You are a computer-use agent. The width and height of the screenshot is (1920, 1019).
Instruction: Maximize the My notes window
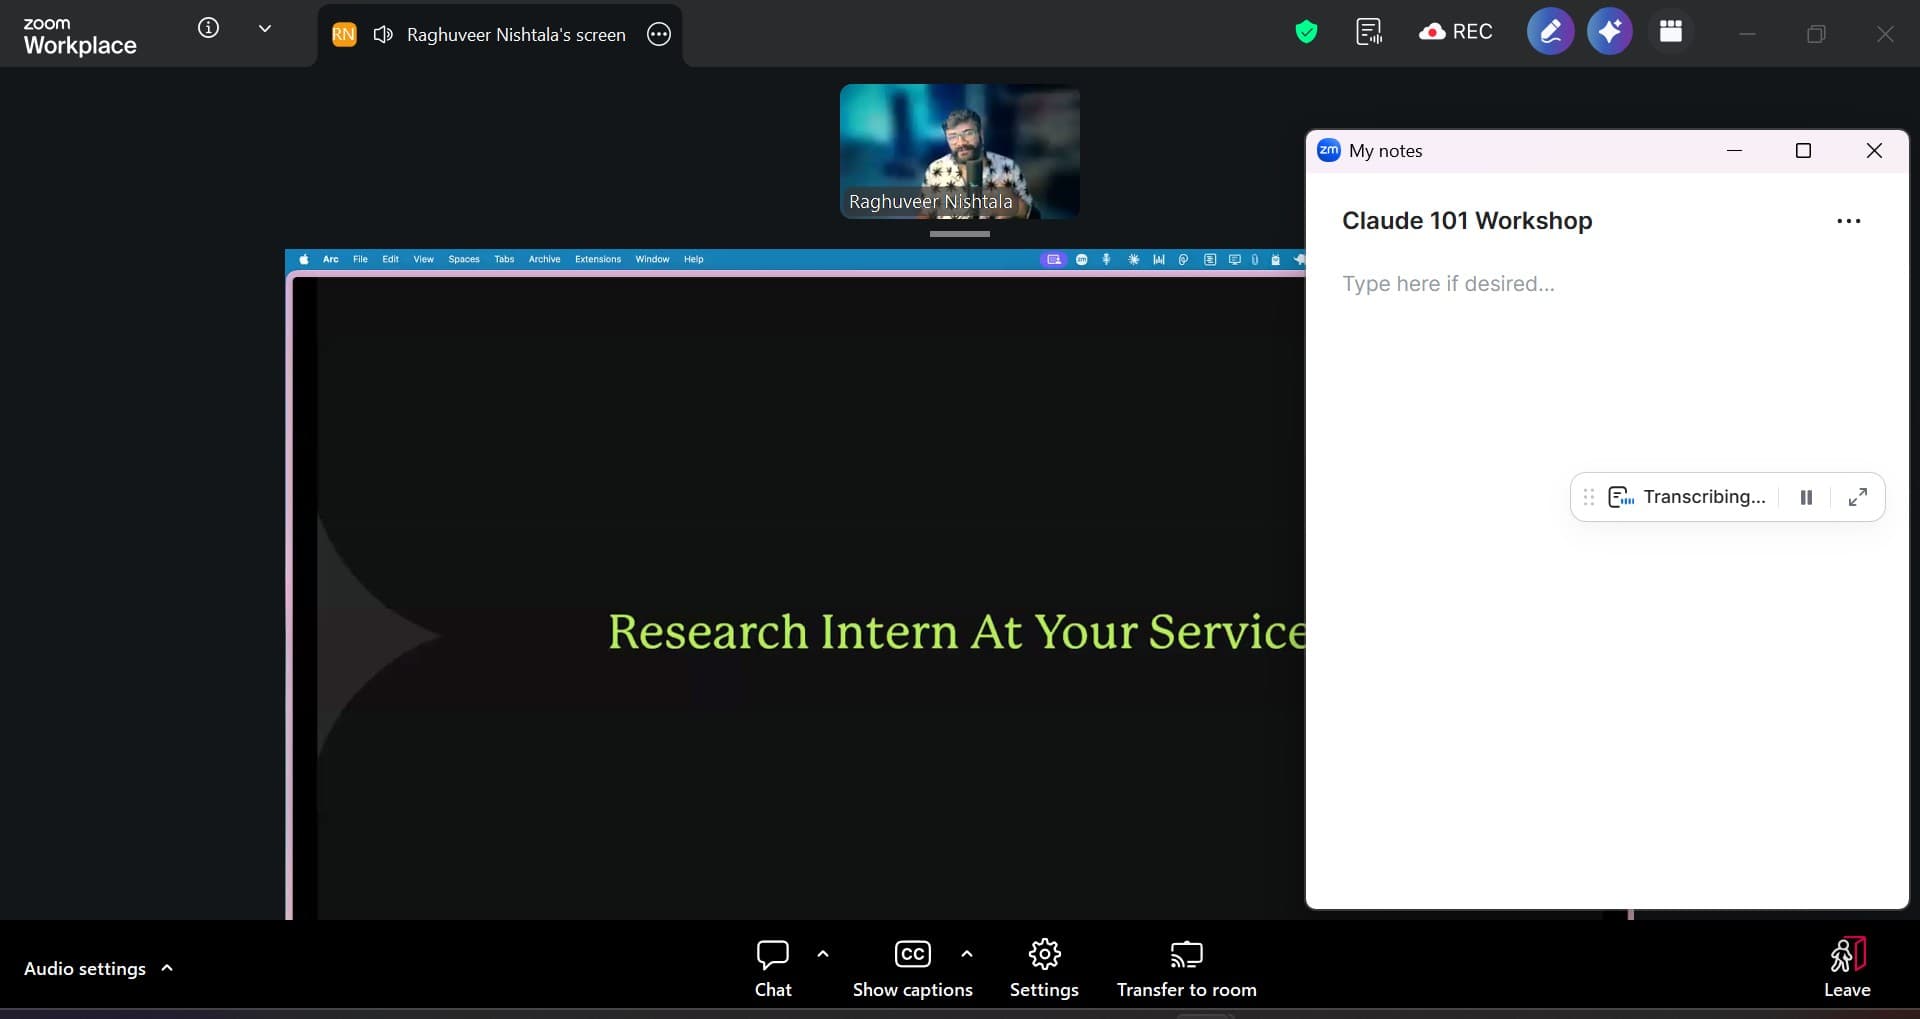pos(1804,150)
